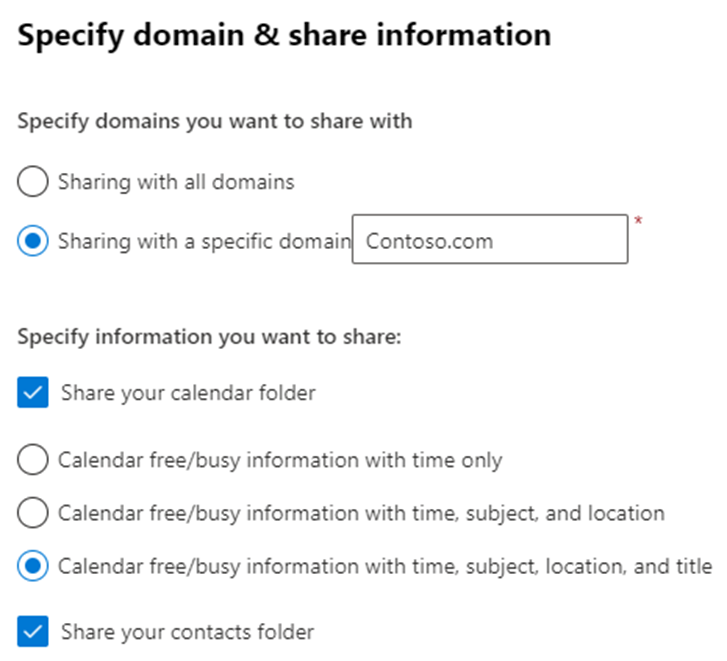Click the 'Contoso.com' text inside the field
Viewport: 727px width, 661px height.
pyautogui.click(x=429, y=241)
